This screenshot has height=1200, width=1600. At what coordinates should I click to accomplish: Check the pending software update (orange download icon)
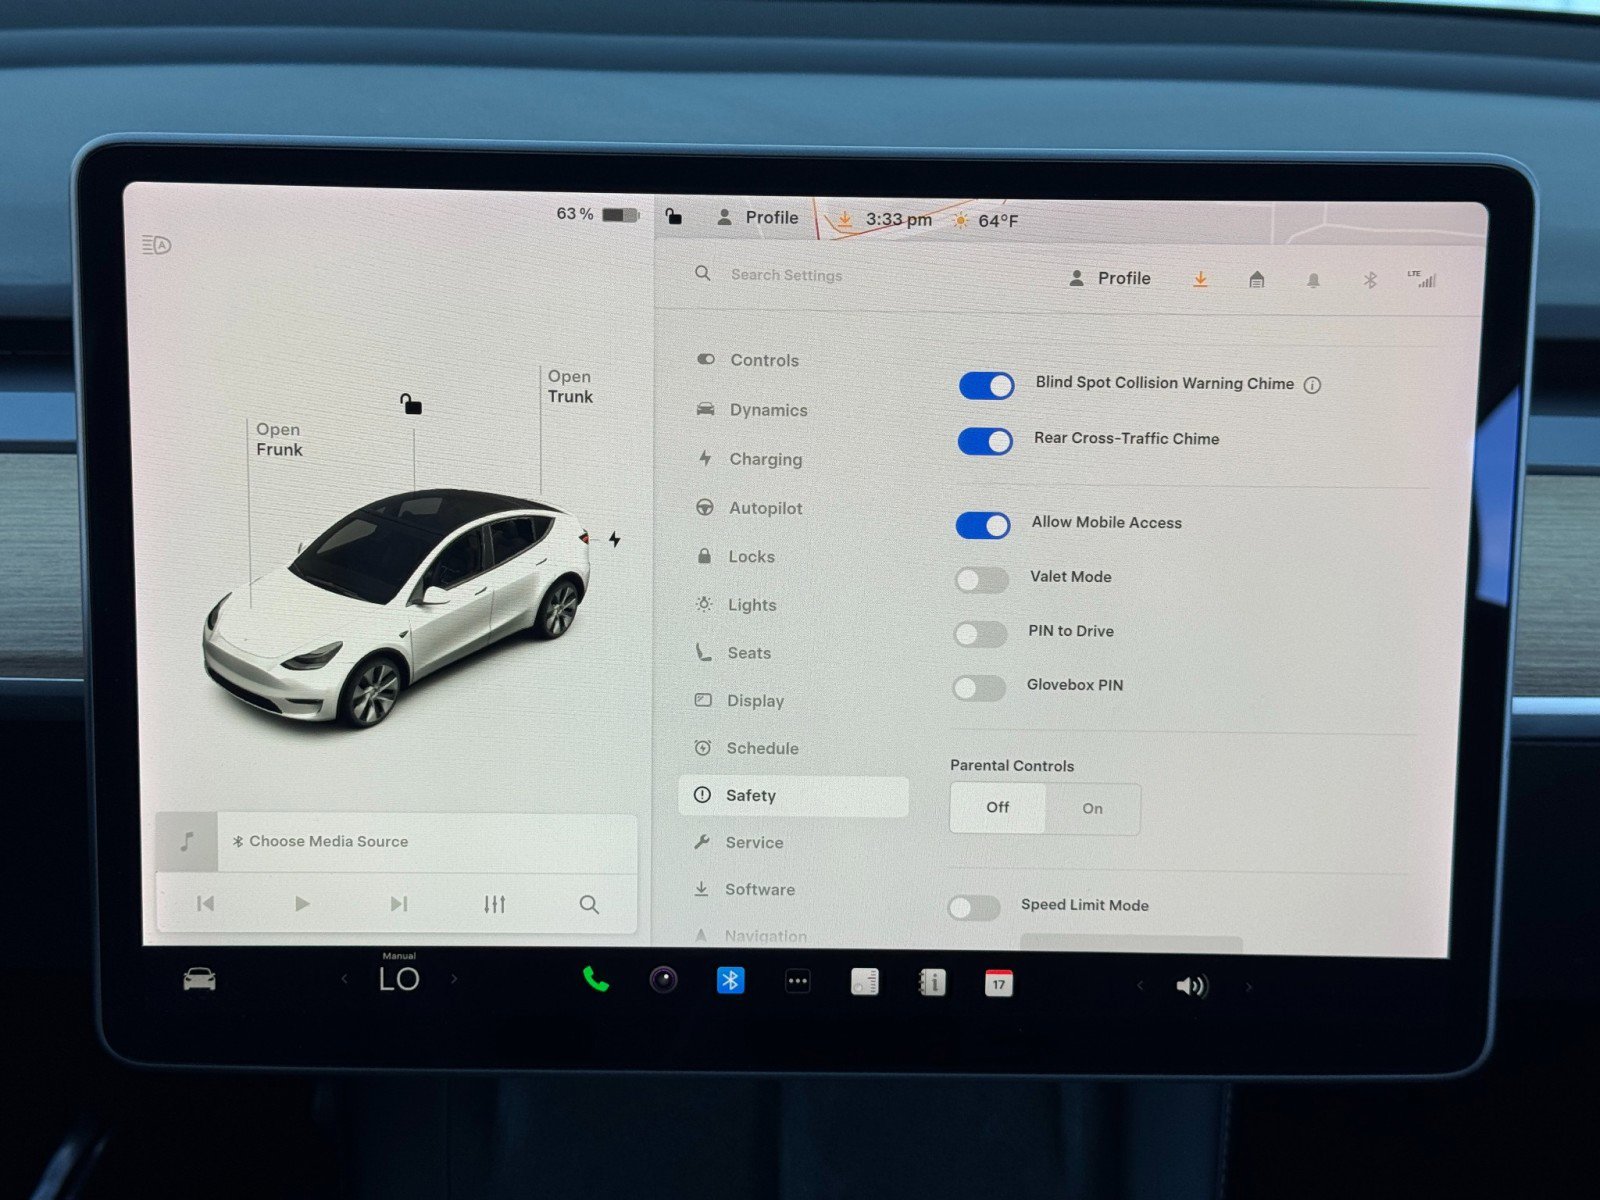(1199, 280)
